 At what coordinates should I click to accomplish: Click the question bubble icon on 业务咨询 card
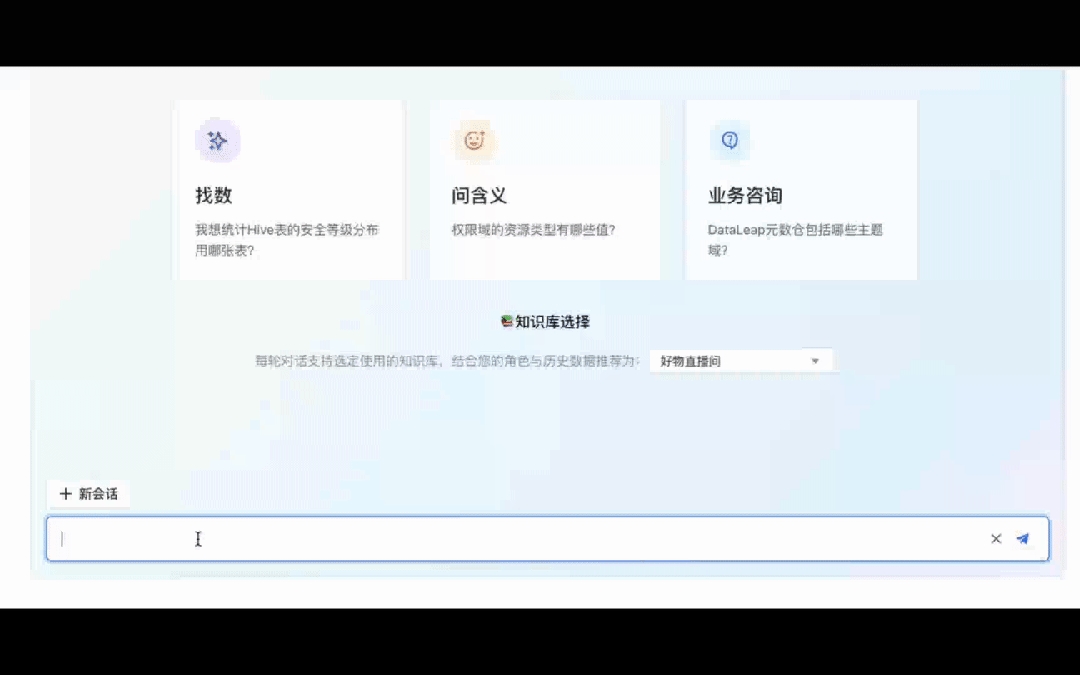[729, 140]
